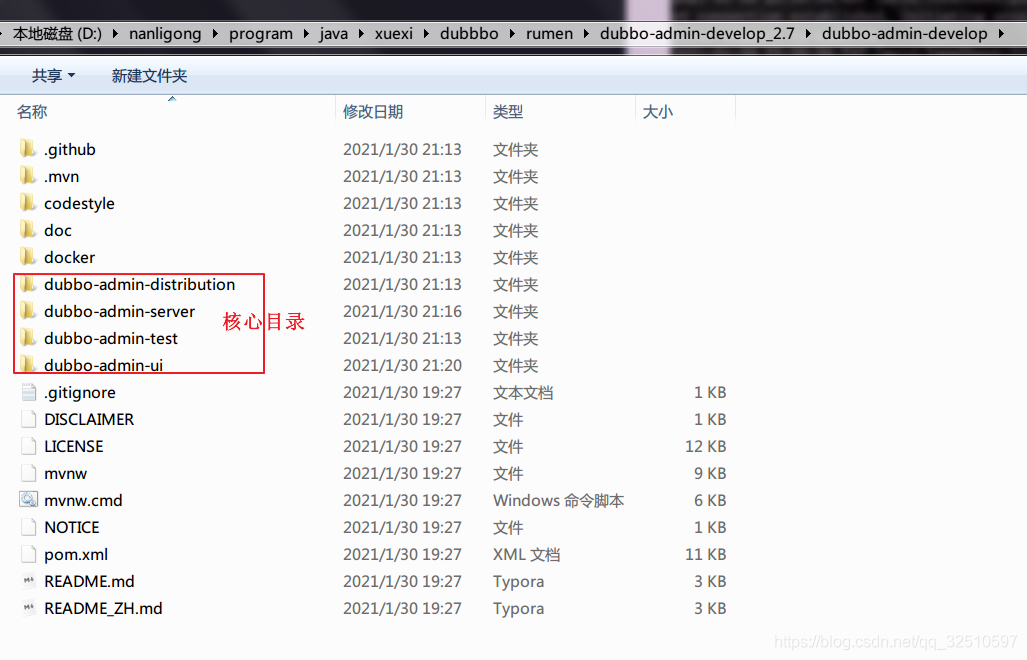Select the file name README_ZH.md

tap(103, 608)
